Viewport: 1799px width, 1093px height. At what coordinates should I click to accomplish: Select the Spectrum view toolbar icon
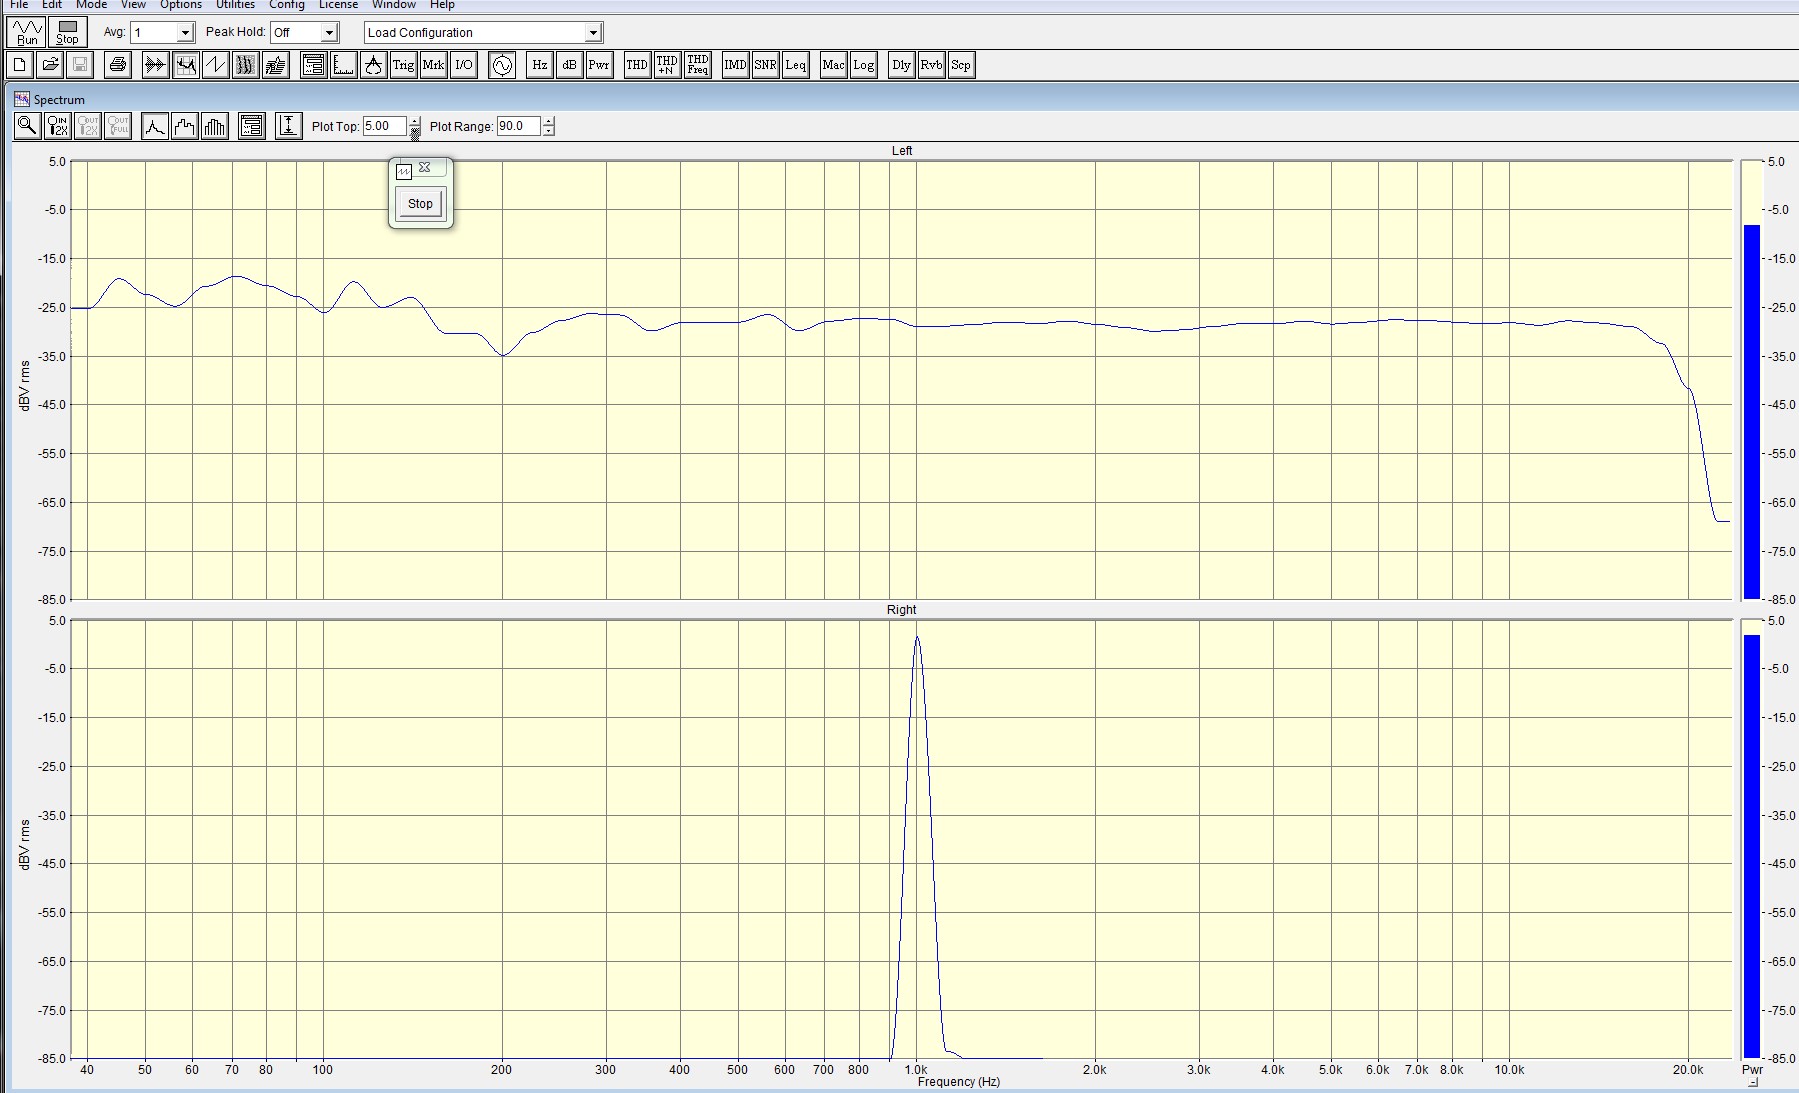[x=185, y=65]
